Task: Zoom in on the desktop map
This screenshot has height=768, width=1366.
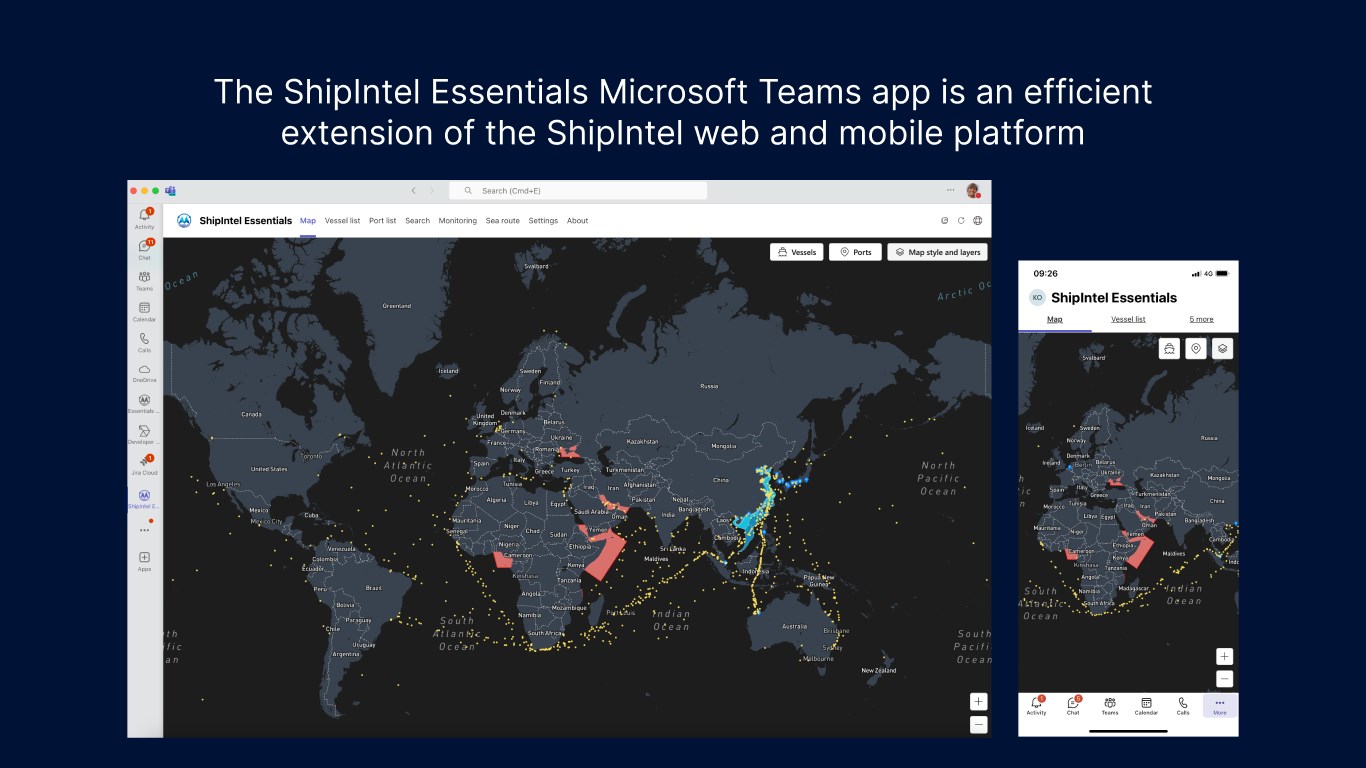Action: (x=979, y=702)
